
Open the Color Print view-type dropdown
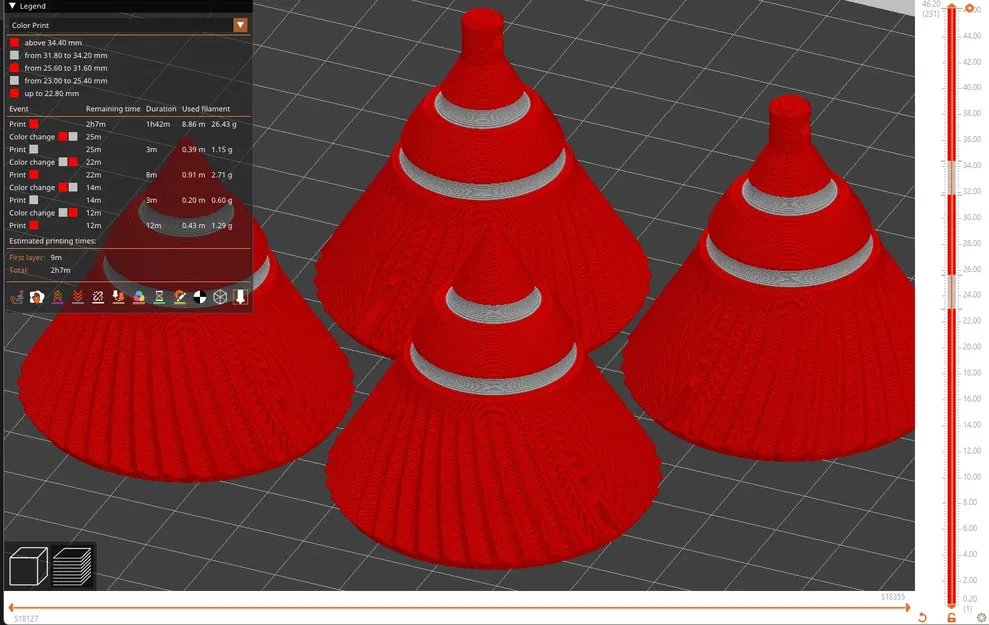[129, 25]
